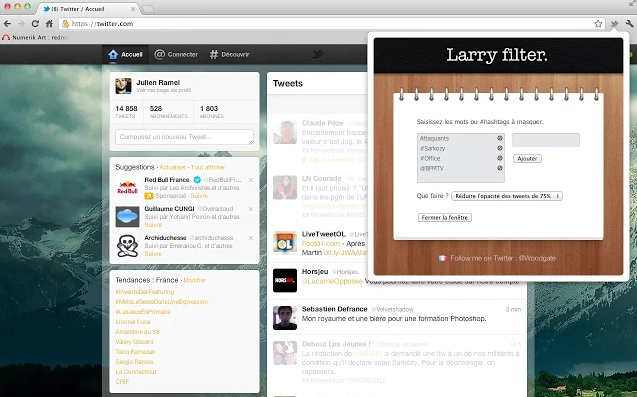Screen dimensions: 637x397
Task: Click Sebastien Defrance's avatar
Action: coord(285,318)
